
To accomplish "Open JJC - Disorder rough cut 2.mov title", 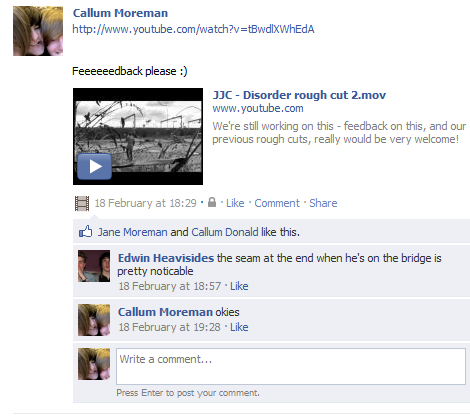I will pyautogui.click(x=299, y=95).
